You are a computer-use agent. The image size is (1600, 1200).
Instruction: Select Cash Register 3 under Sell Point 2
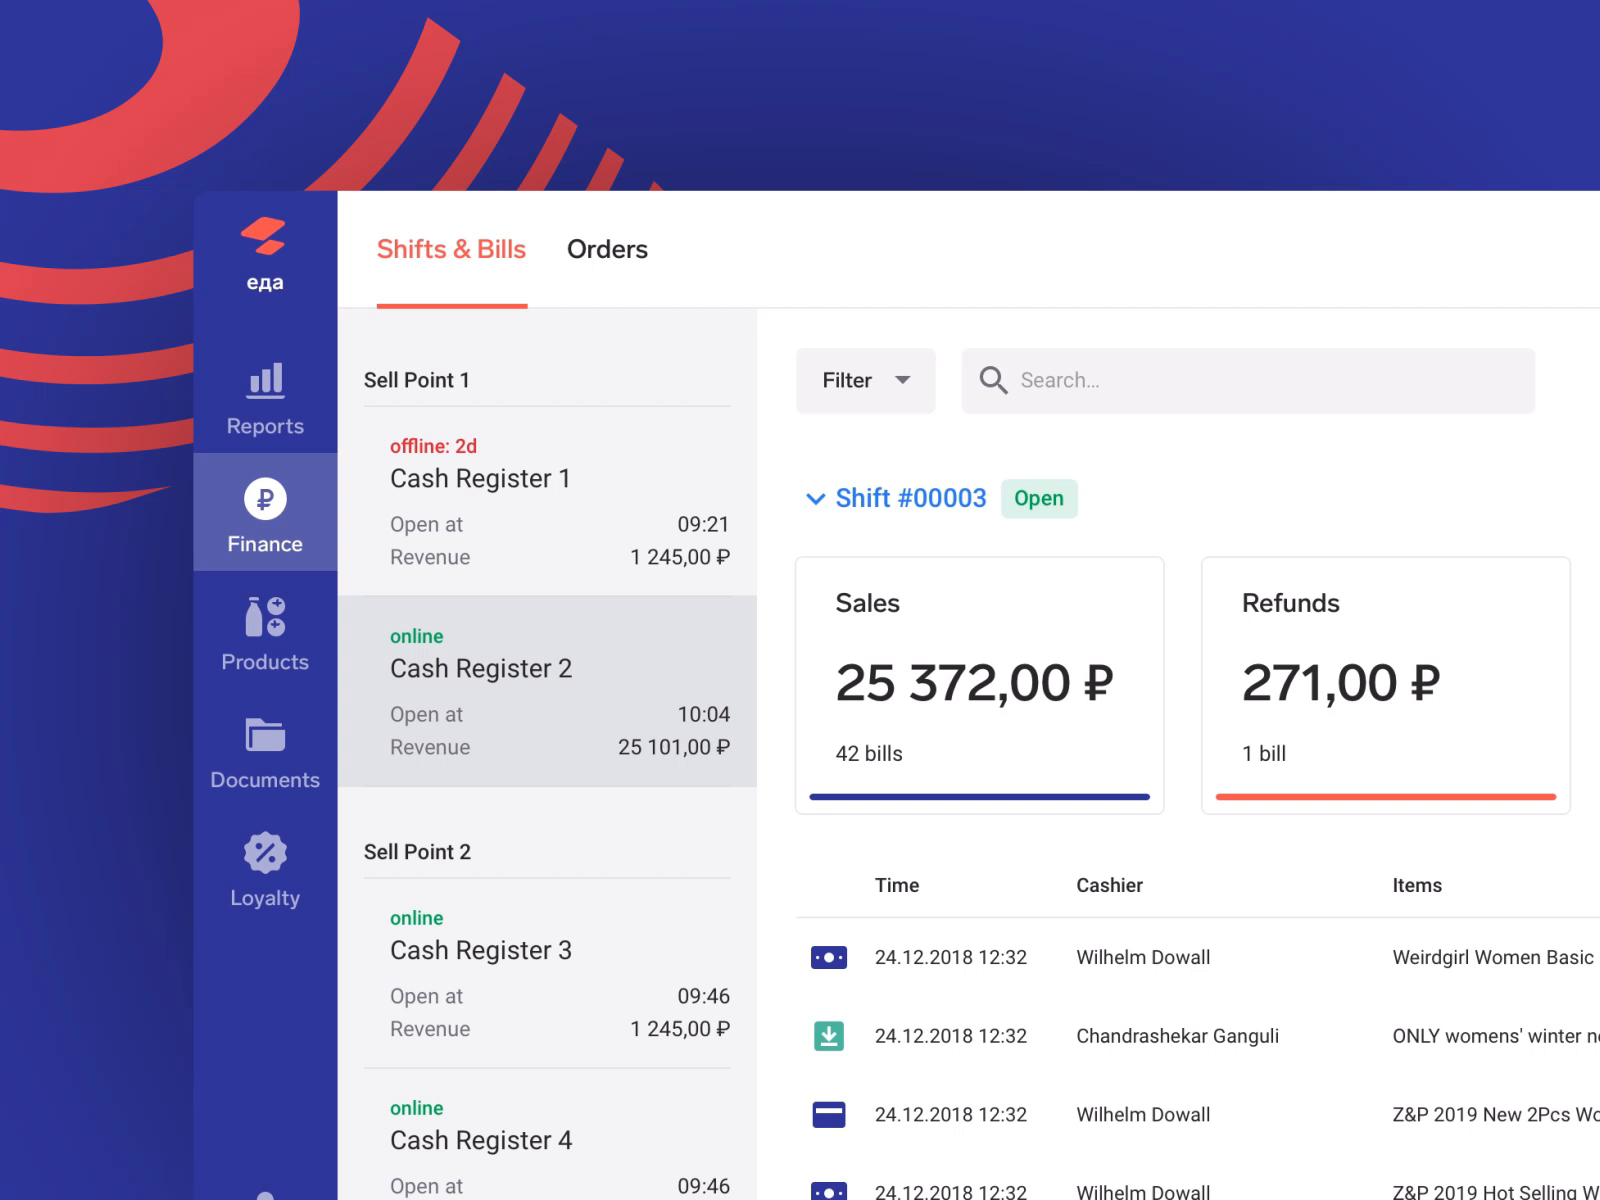pos(548,950)
